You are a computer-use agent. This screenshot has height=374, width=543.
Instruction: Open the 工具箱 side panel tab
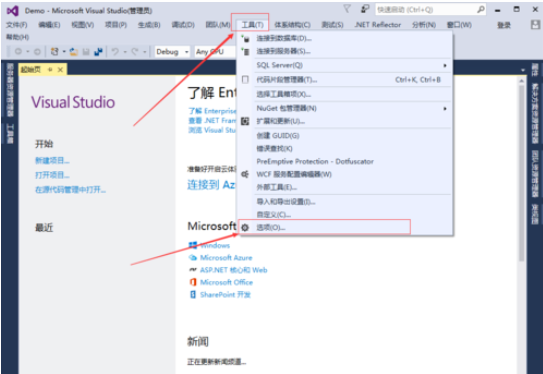10,134
